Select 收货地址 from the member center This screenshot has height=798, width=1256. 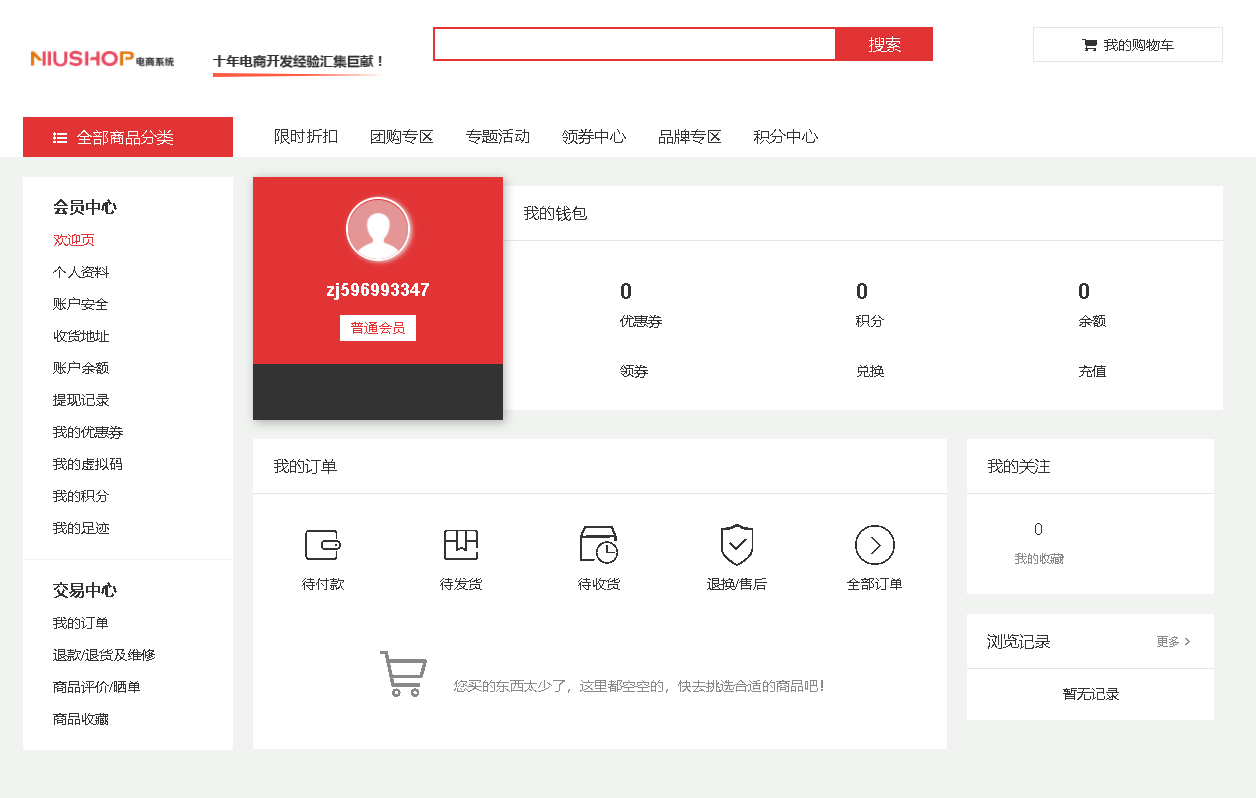click(x=81, y=336)
